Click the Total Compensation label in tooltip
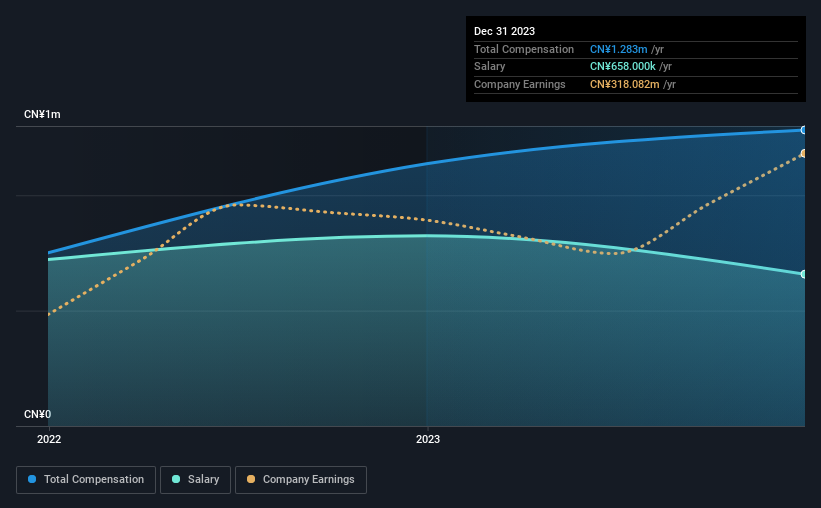The height and width of the screenshot is (508, 821). point(524,49)
